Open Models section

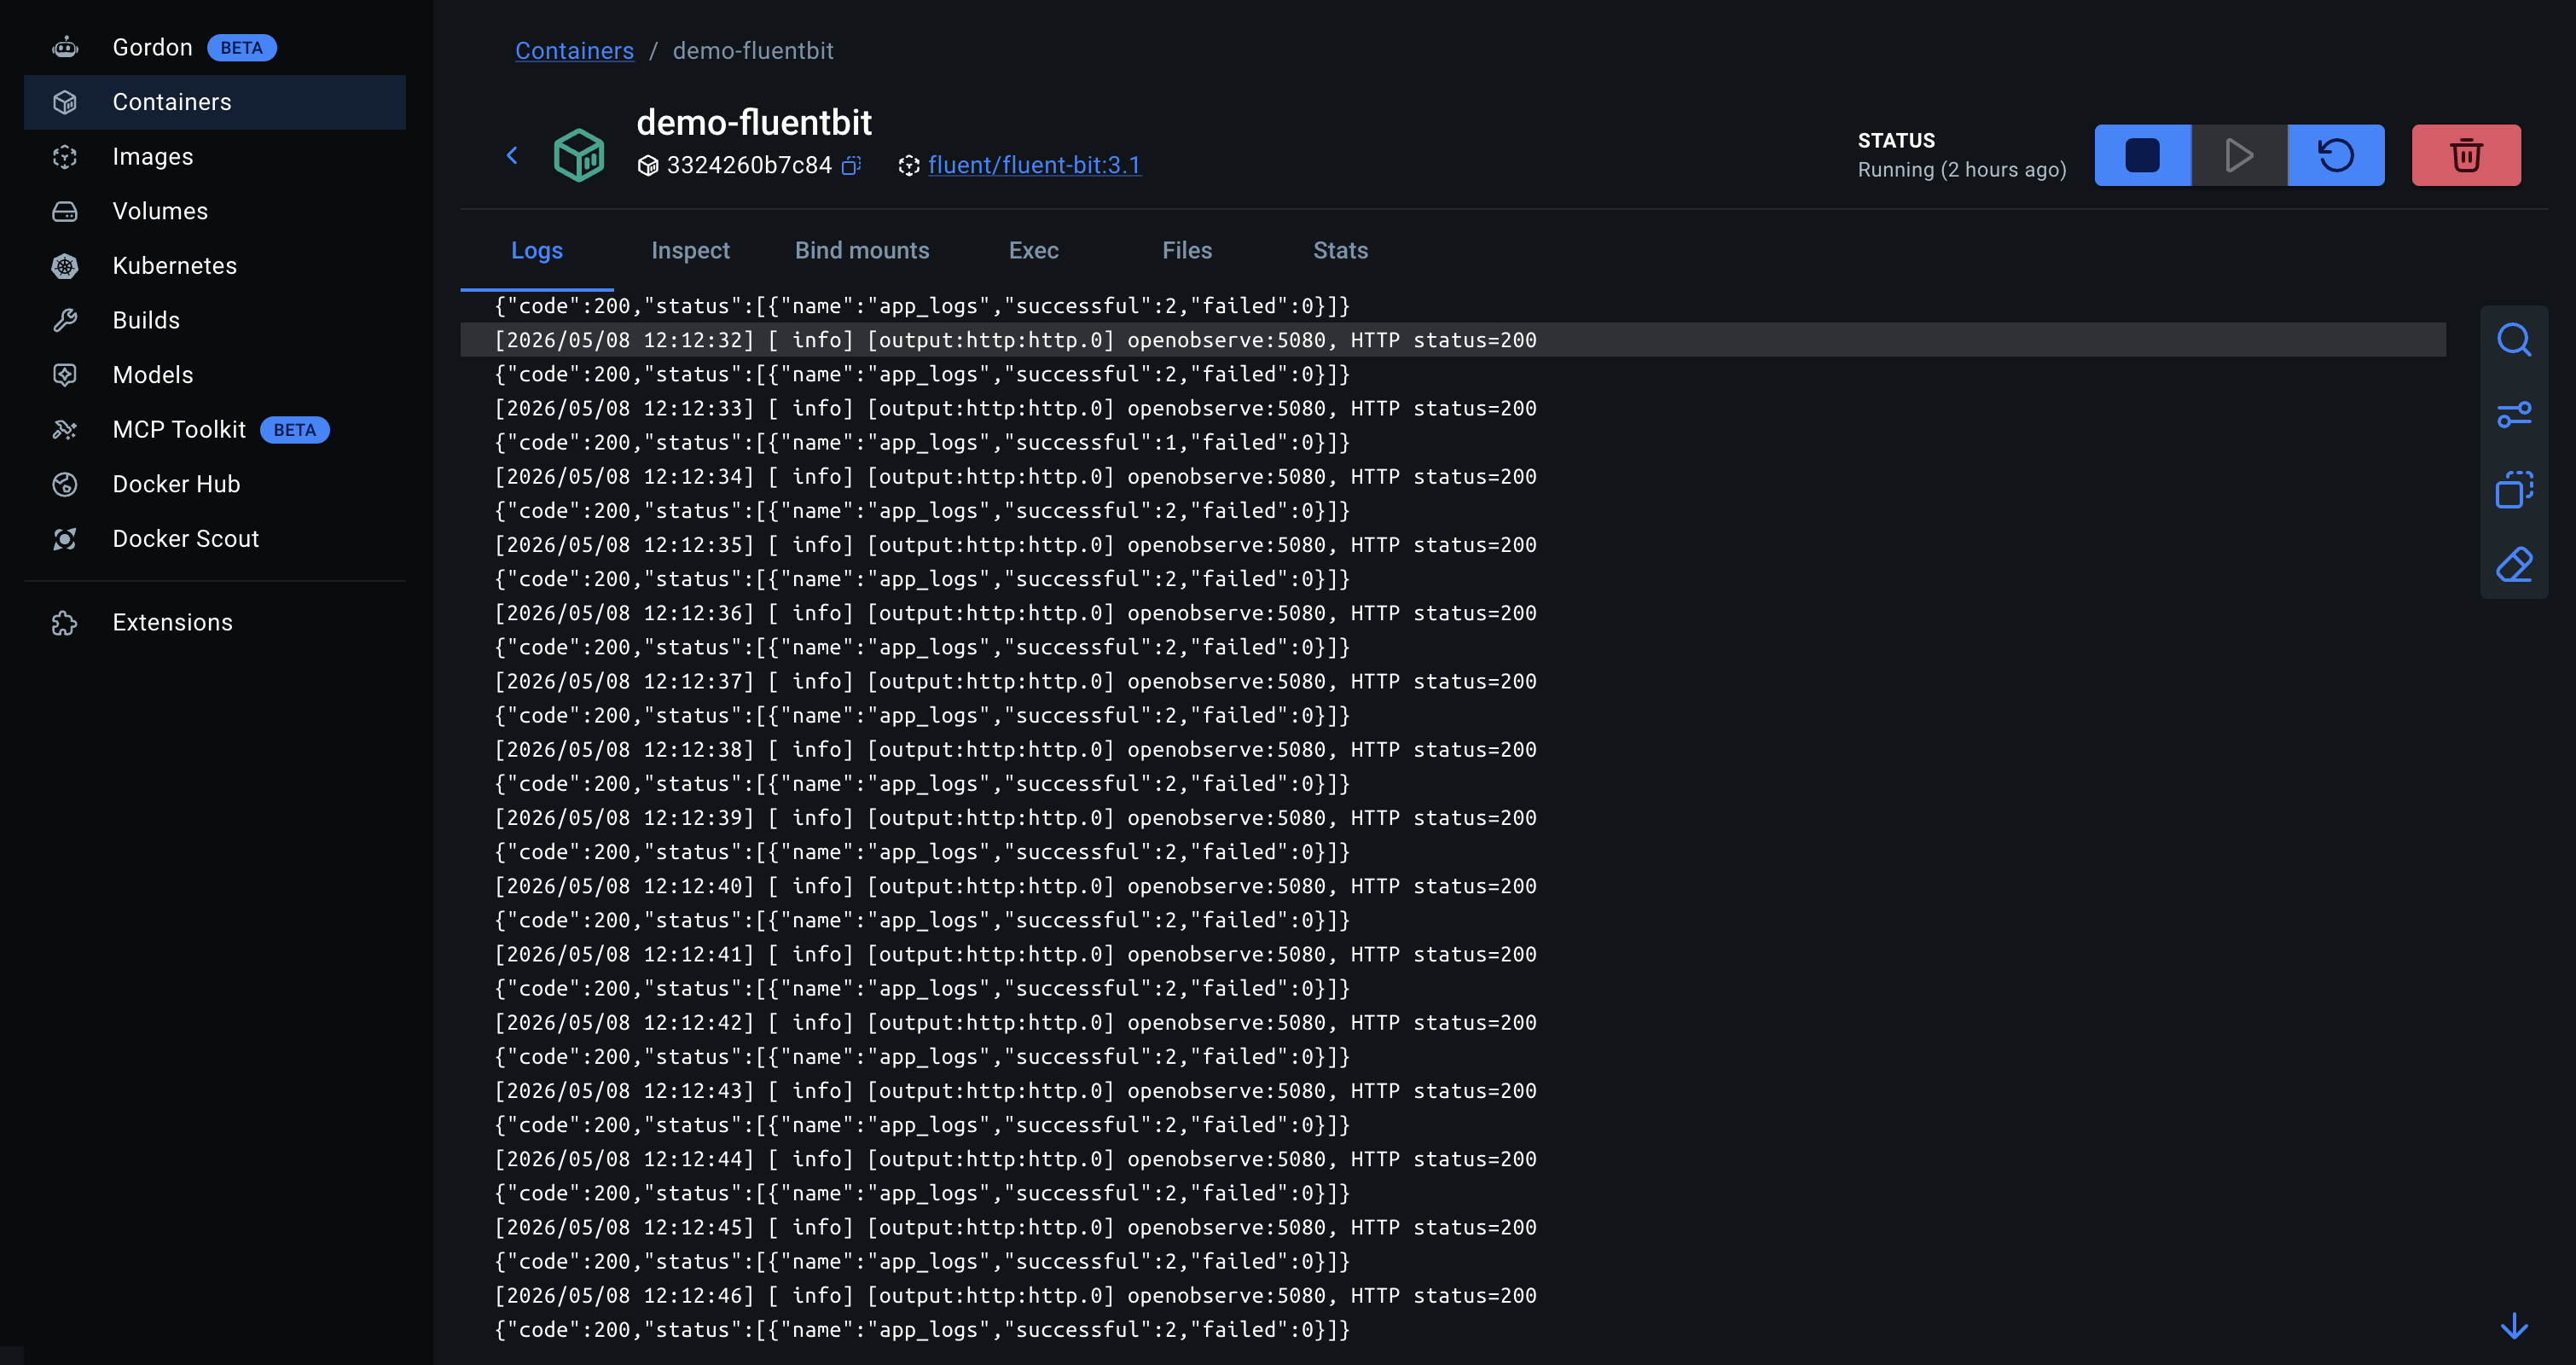[x=214, y=375]
